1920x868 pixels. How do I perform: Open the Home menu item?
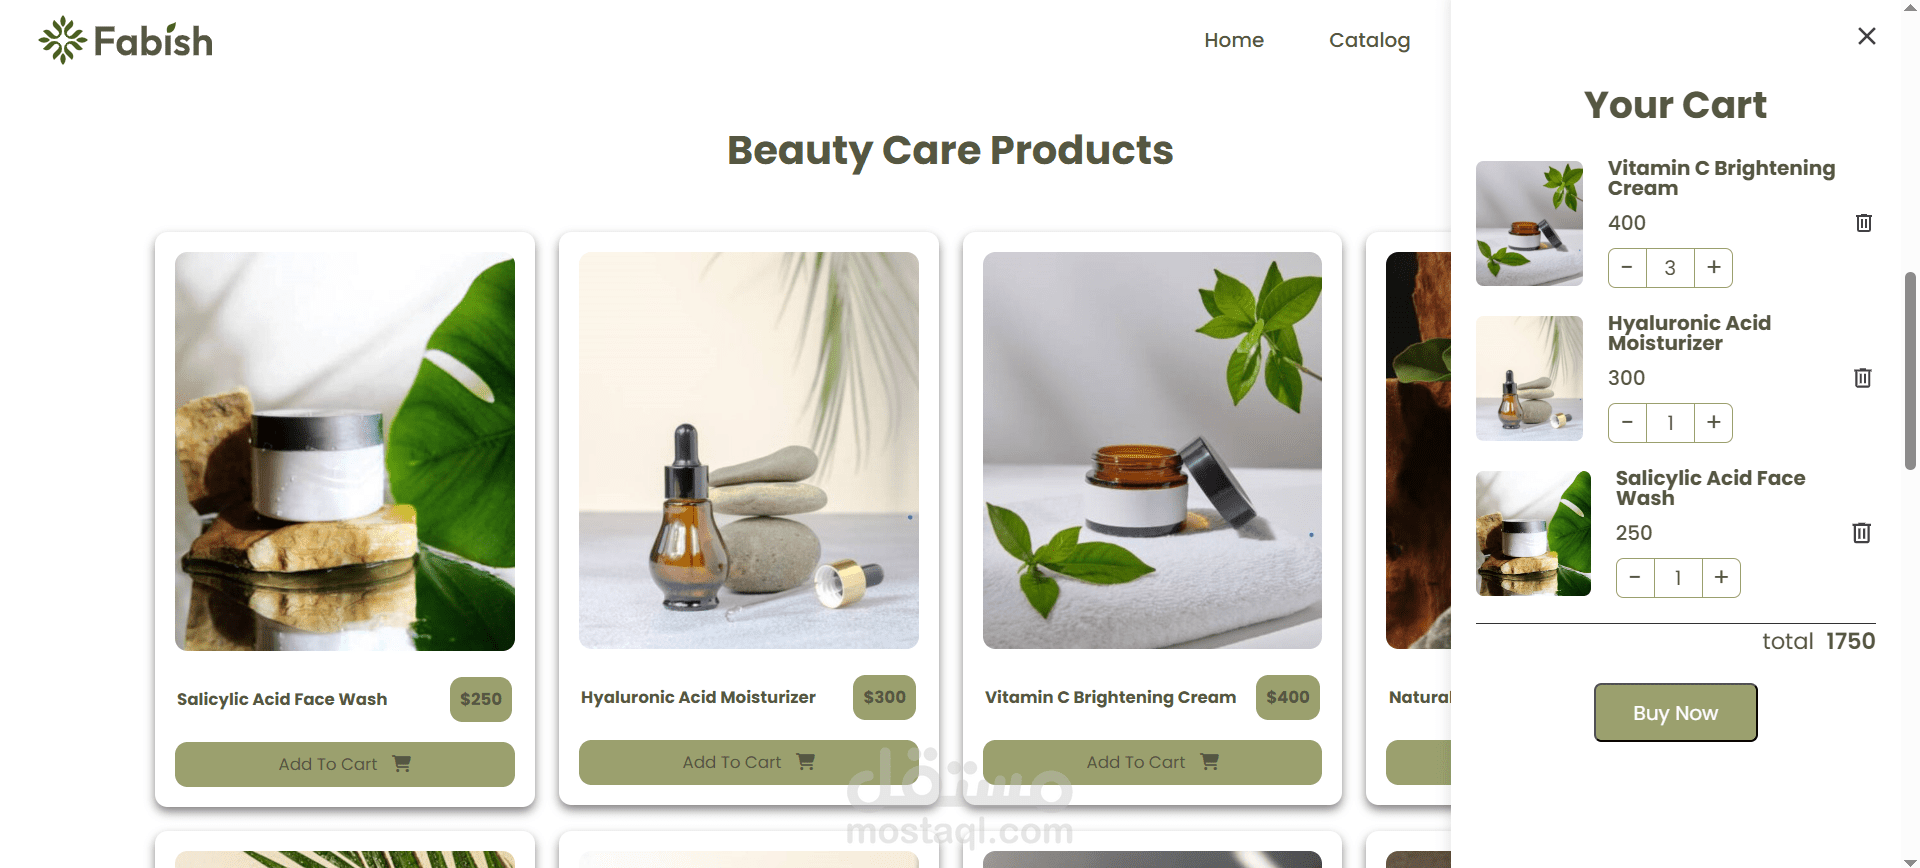pyautogui.click(x=1234, y=40)
